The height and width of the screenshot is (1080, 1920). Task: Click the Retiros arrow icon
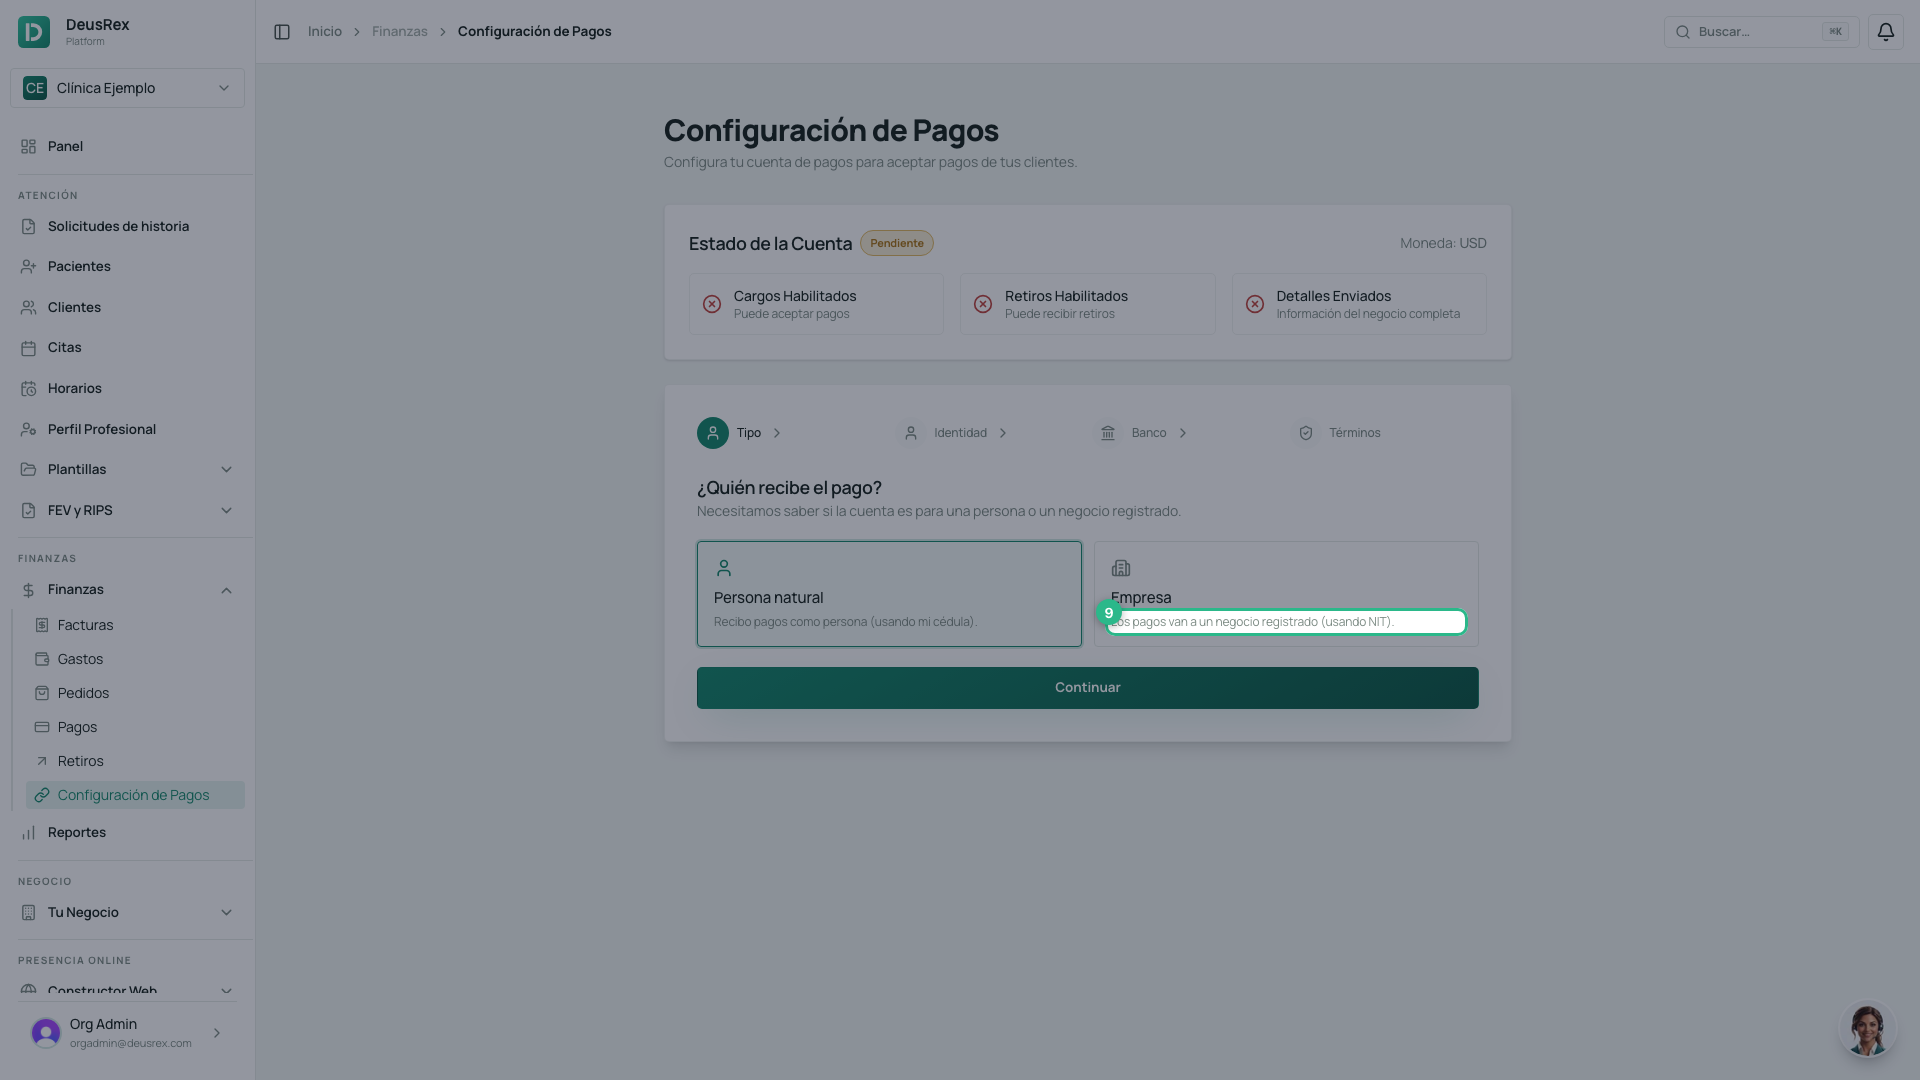pos(42,762)
